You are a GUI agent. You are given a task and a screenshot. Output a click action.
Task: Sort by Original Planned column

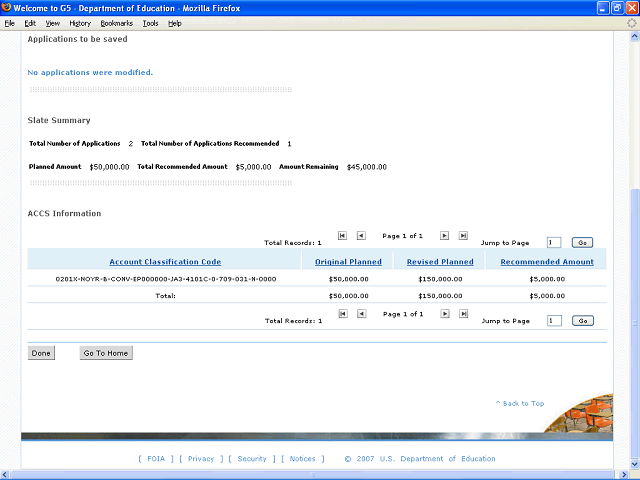pos(348,262)
